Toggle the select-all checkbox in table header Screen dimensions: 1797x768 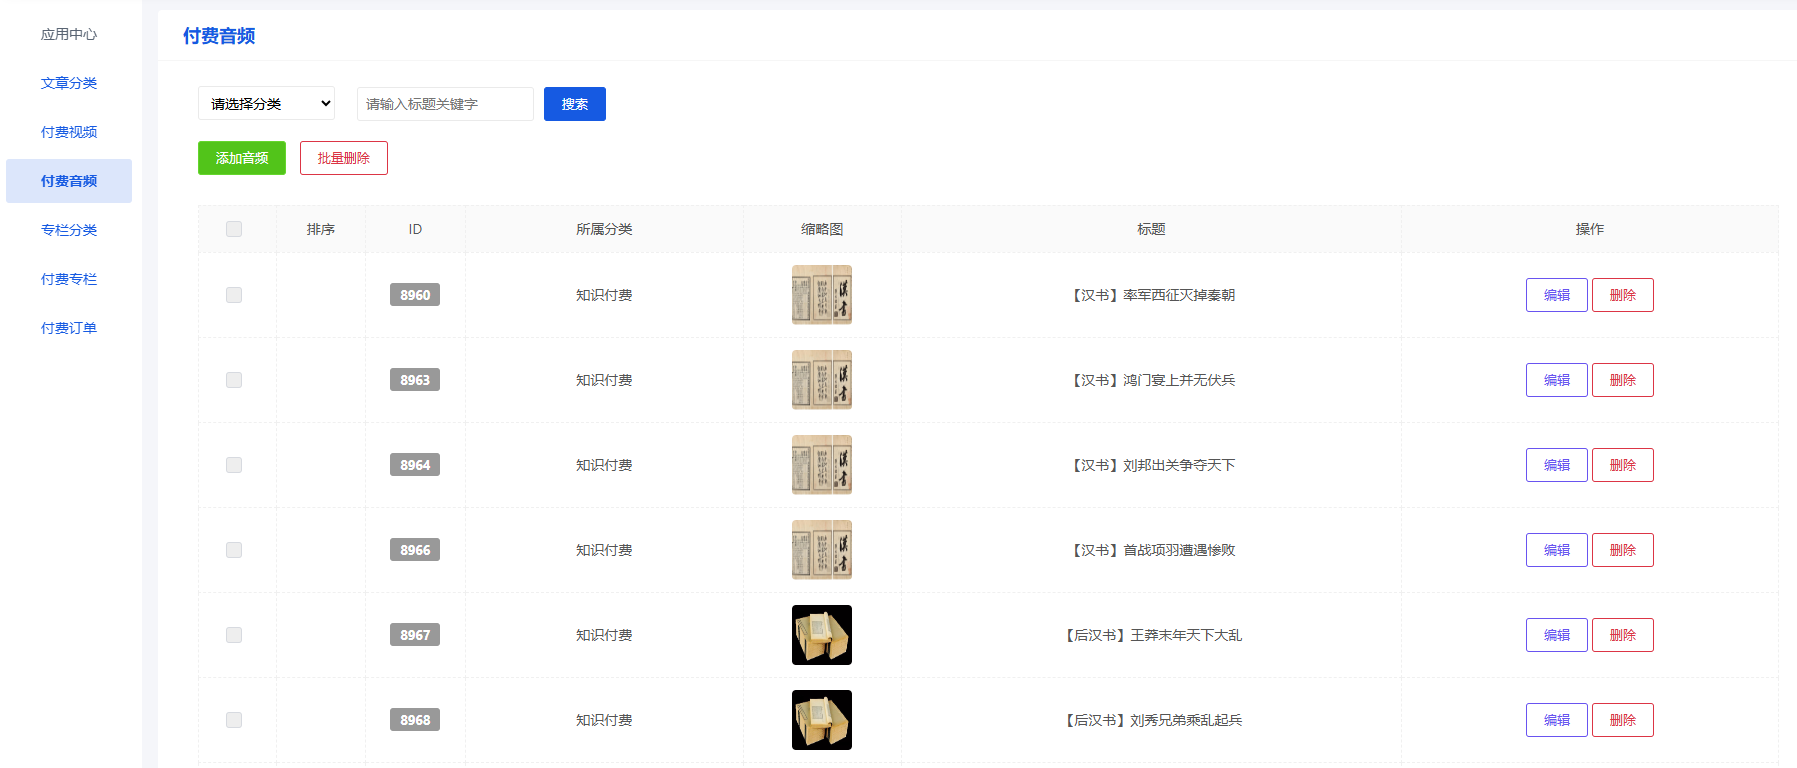point(234,229)
